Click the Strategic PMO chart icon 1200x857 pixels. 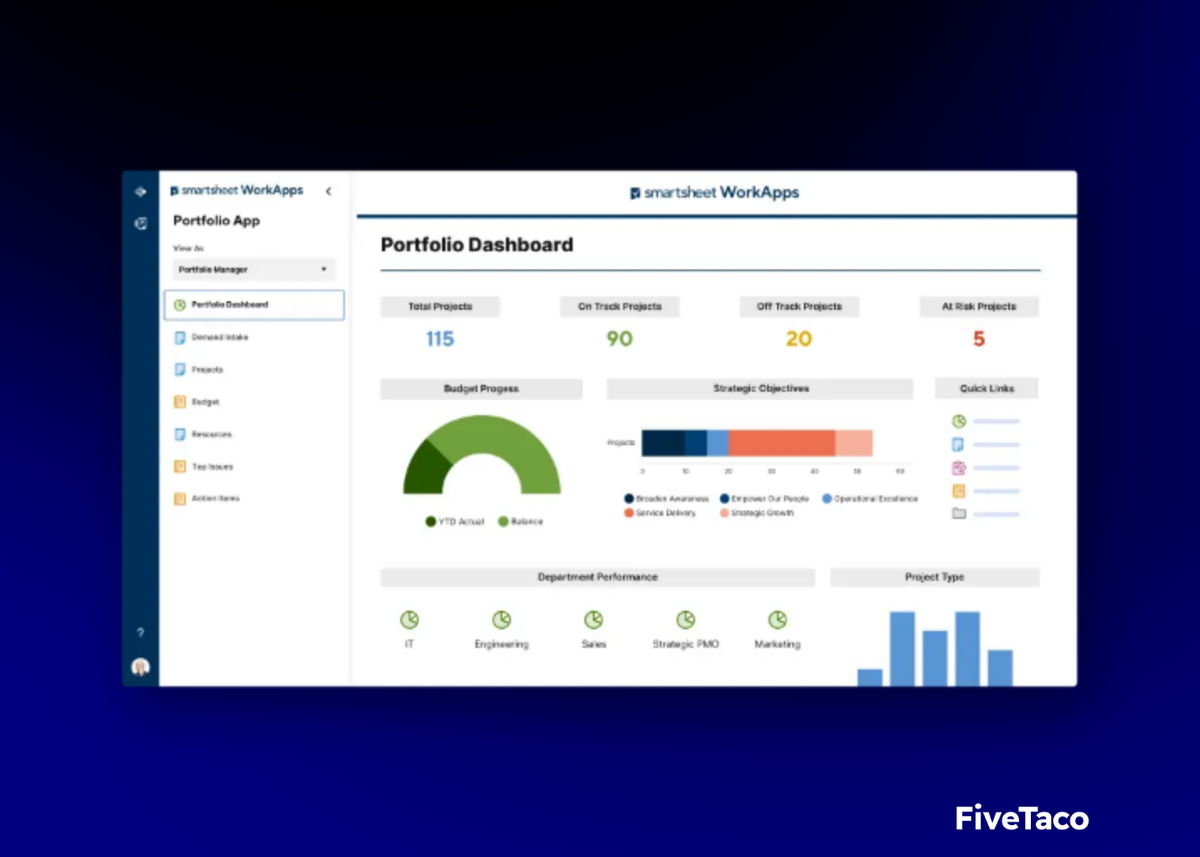(685, 620)
